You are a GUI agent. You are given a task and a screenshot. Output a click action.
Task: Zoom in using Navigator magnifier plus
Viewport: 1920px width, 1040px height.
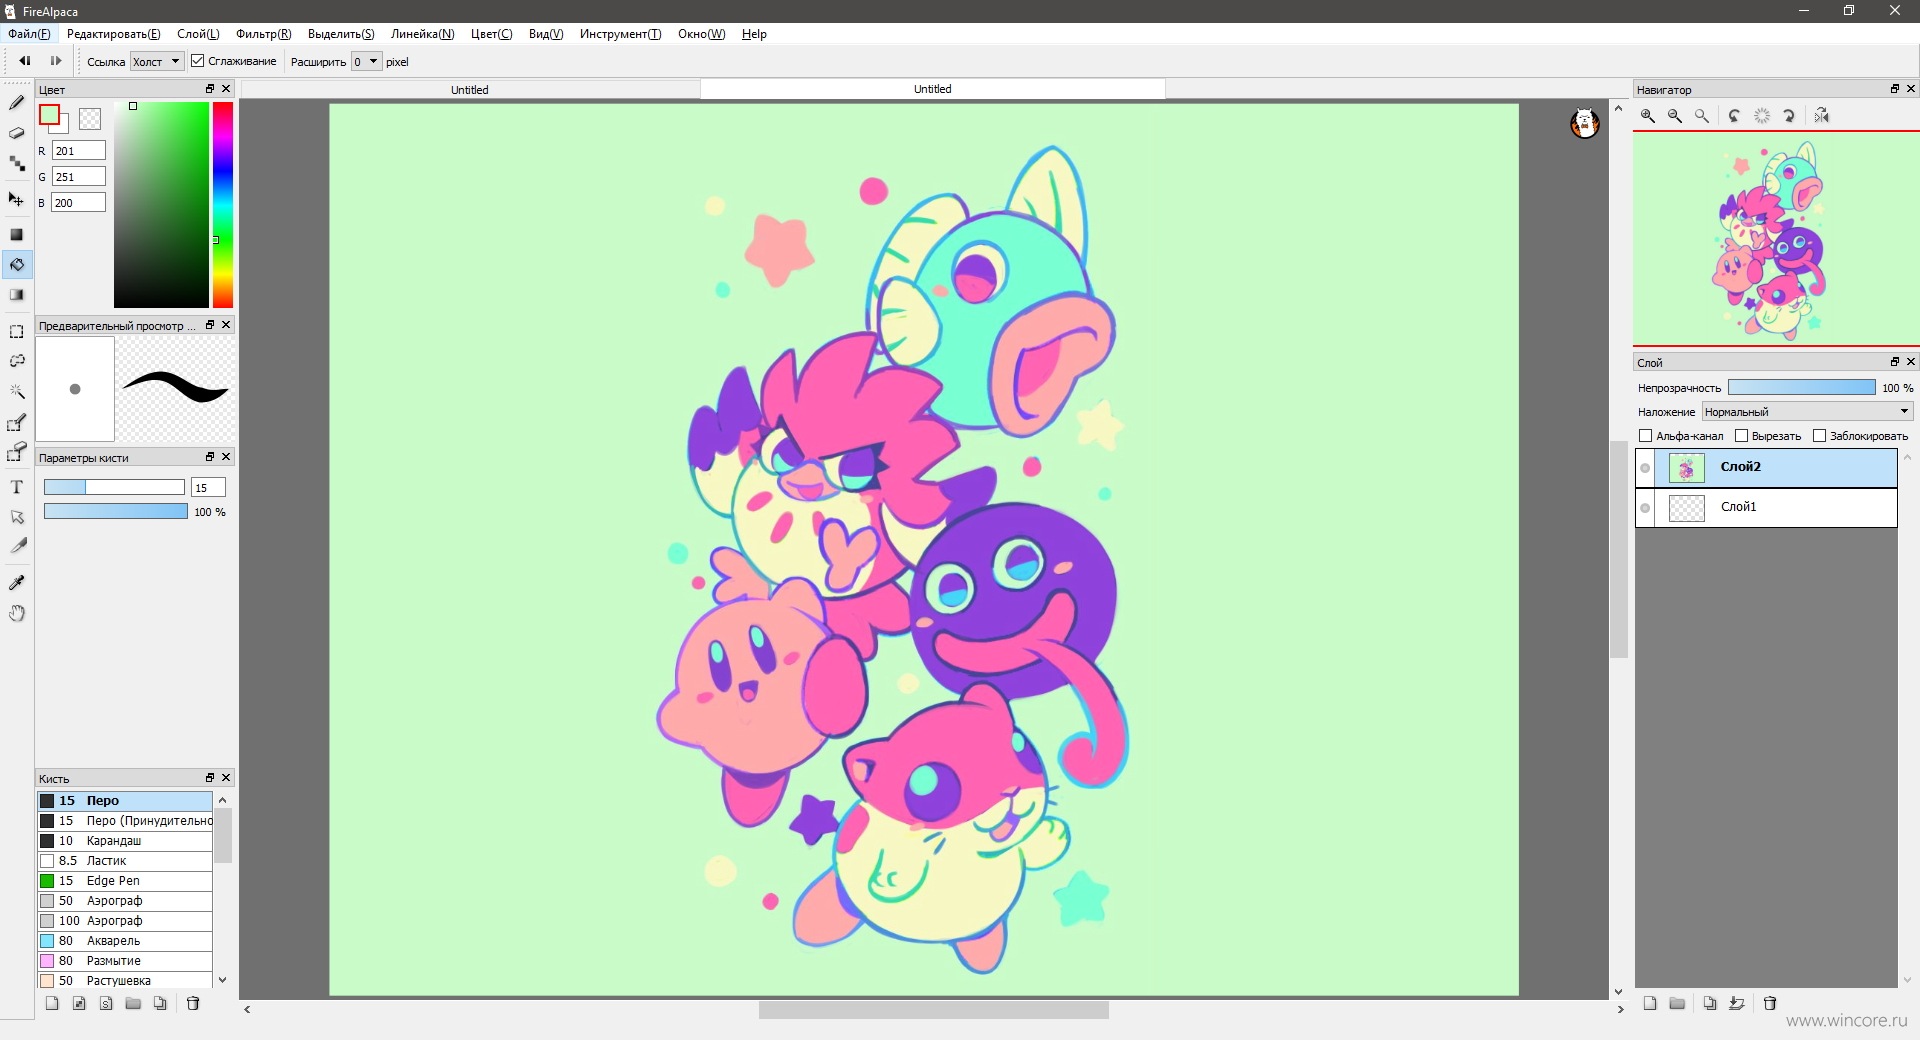coord(1648,116)
